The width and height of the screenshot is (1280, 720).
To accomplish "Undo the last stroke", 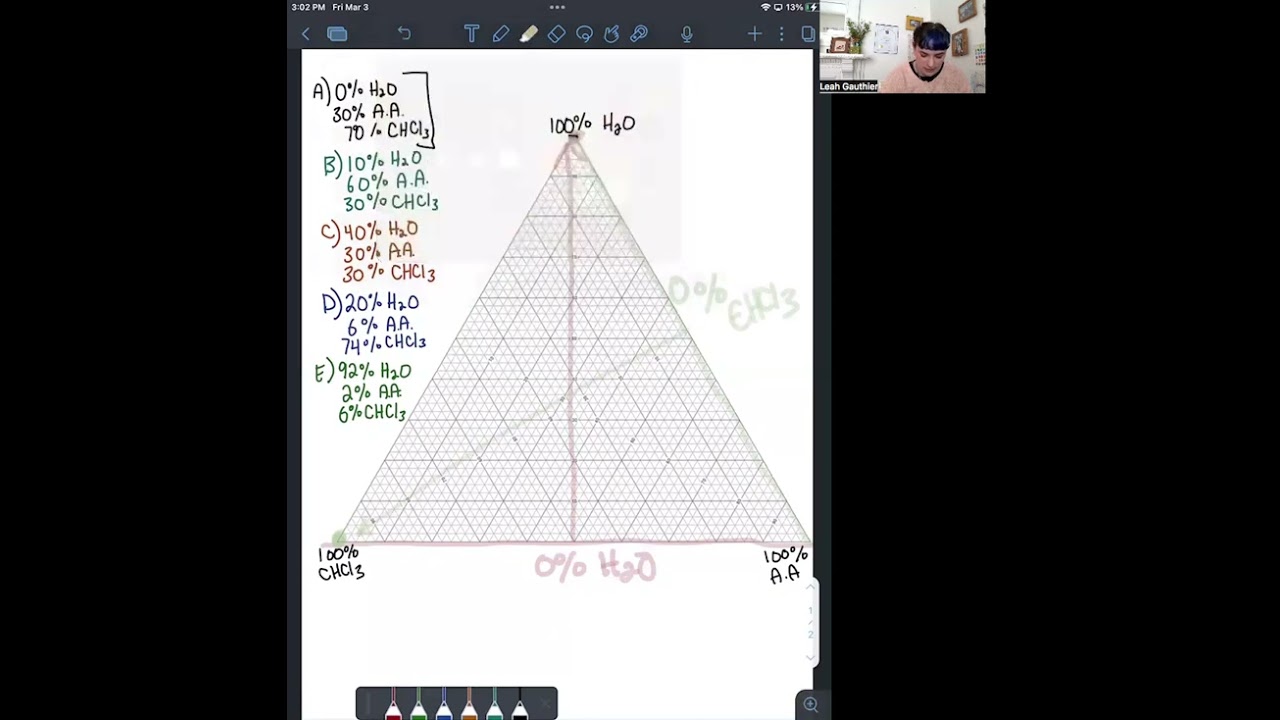I will (x=404, y=34).
